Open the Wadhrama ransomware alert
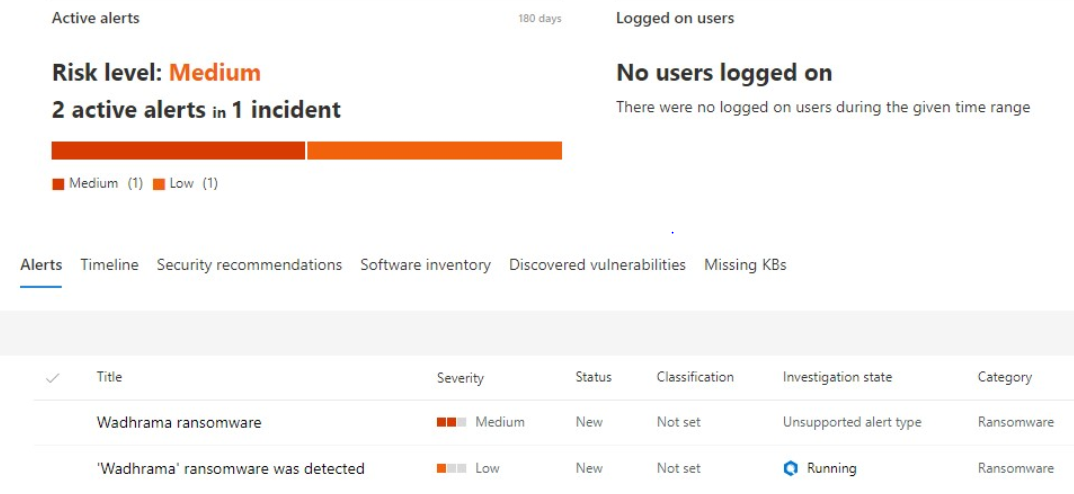 click(x=179, y=422)
